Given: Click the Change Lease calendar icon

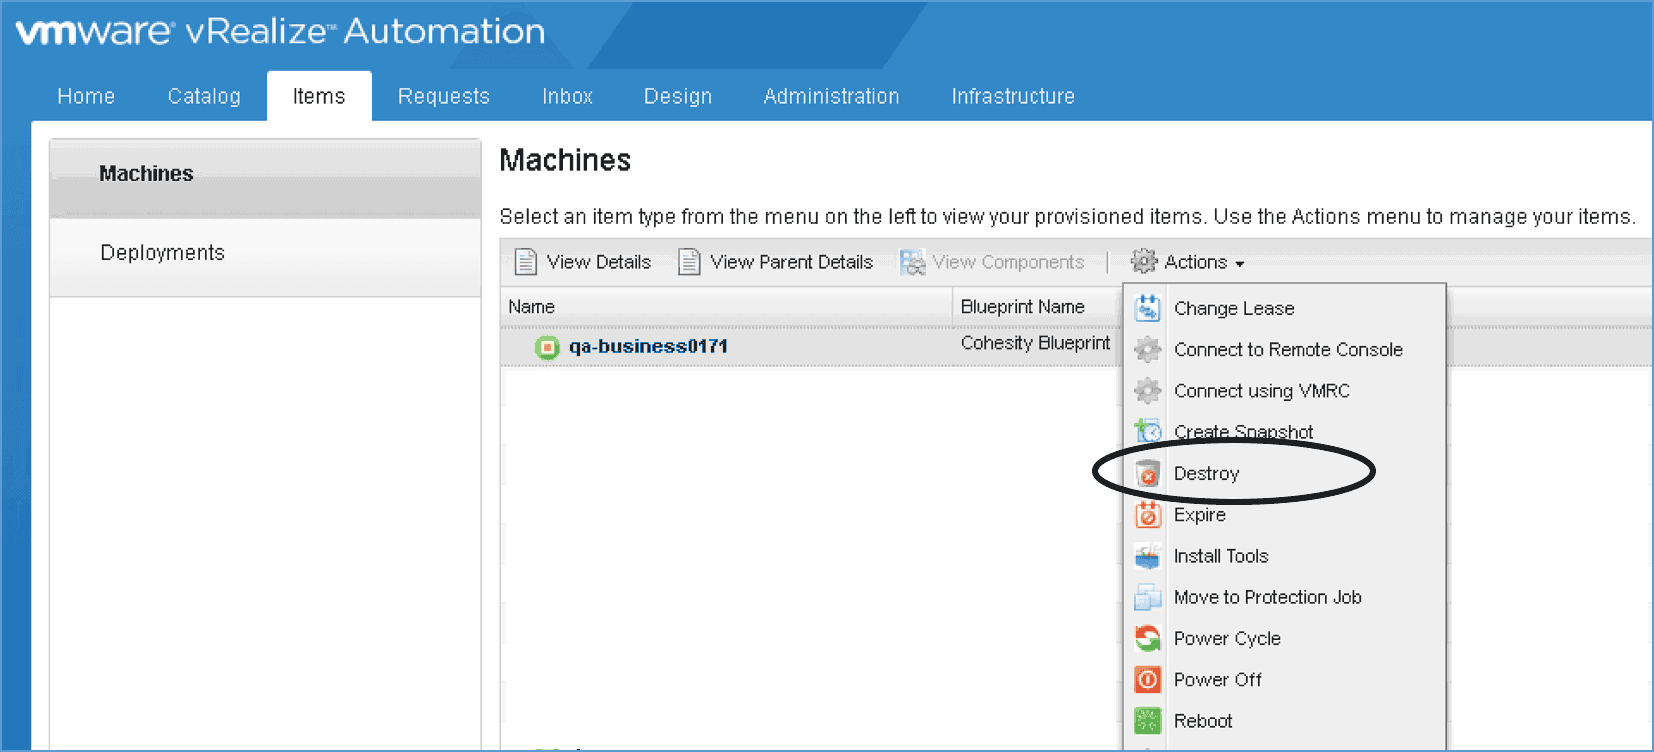Looking at the screenshot, I should pos(1148,308).
